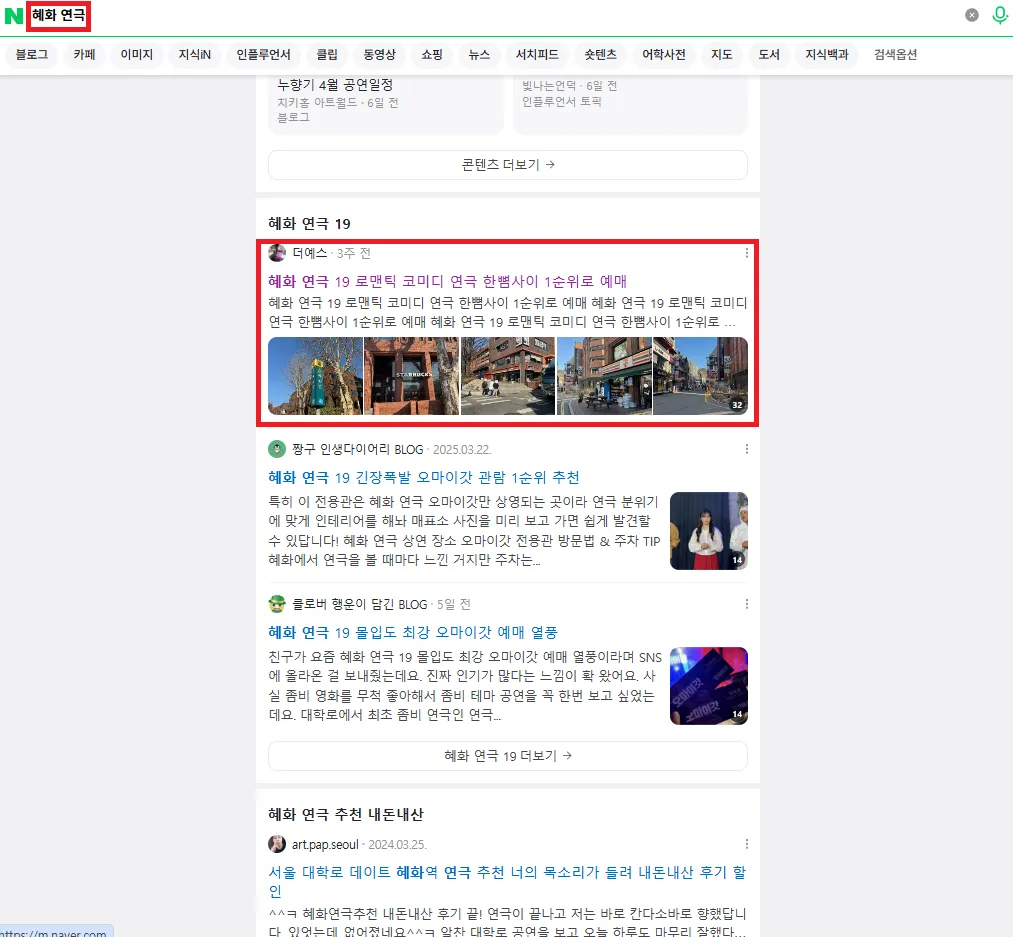Open the more menu for the 짱구 인생다이어리 post
The height and width of the screenshot is (937, 1013).
[747, 449]
